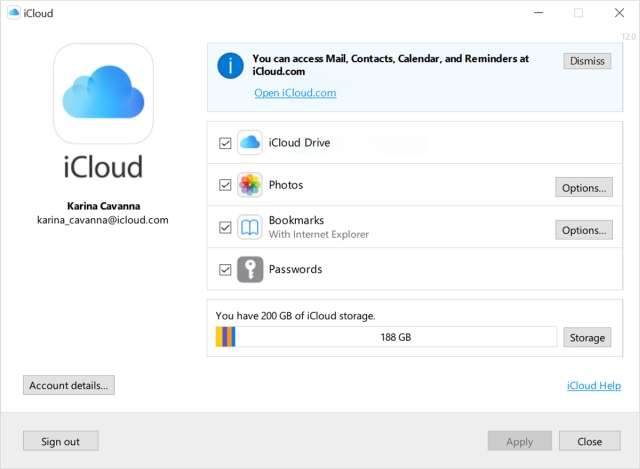Click the large iCloud logo

point(103,94)
